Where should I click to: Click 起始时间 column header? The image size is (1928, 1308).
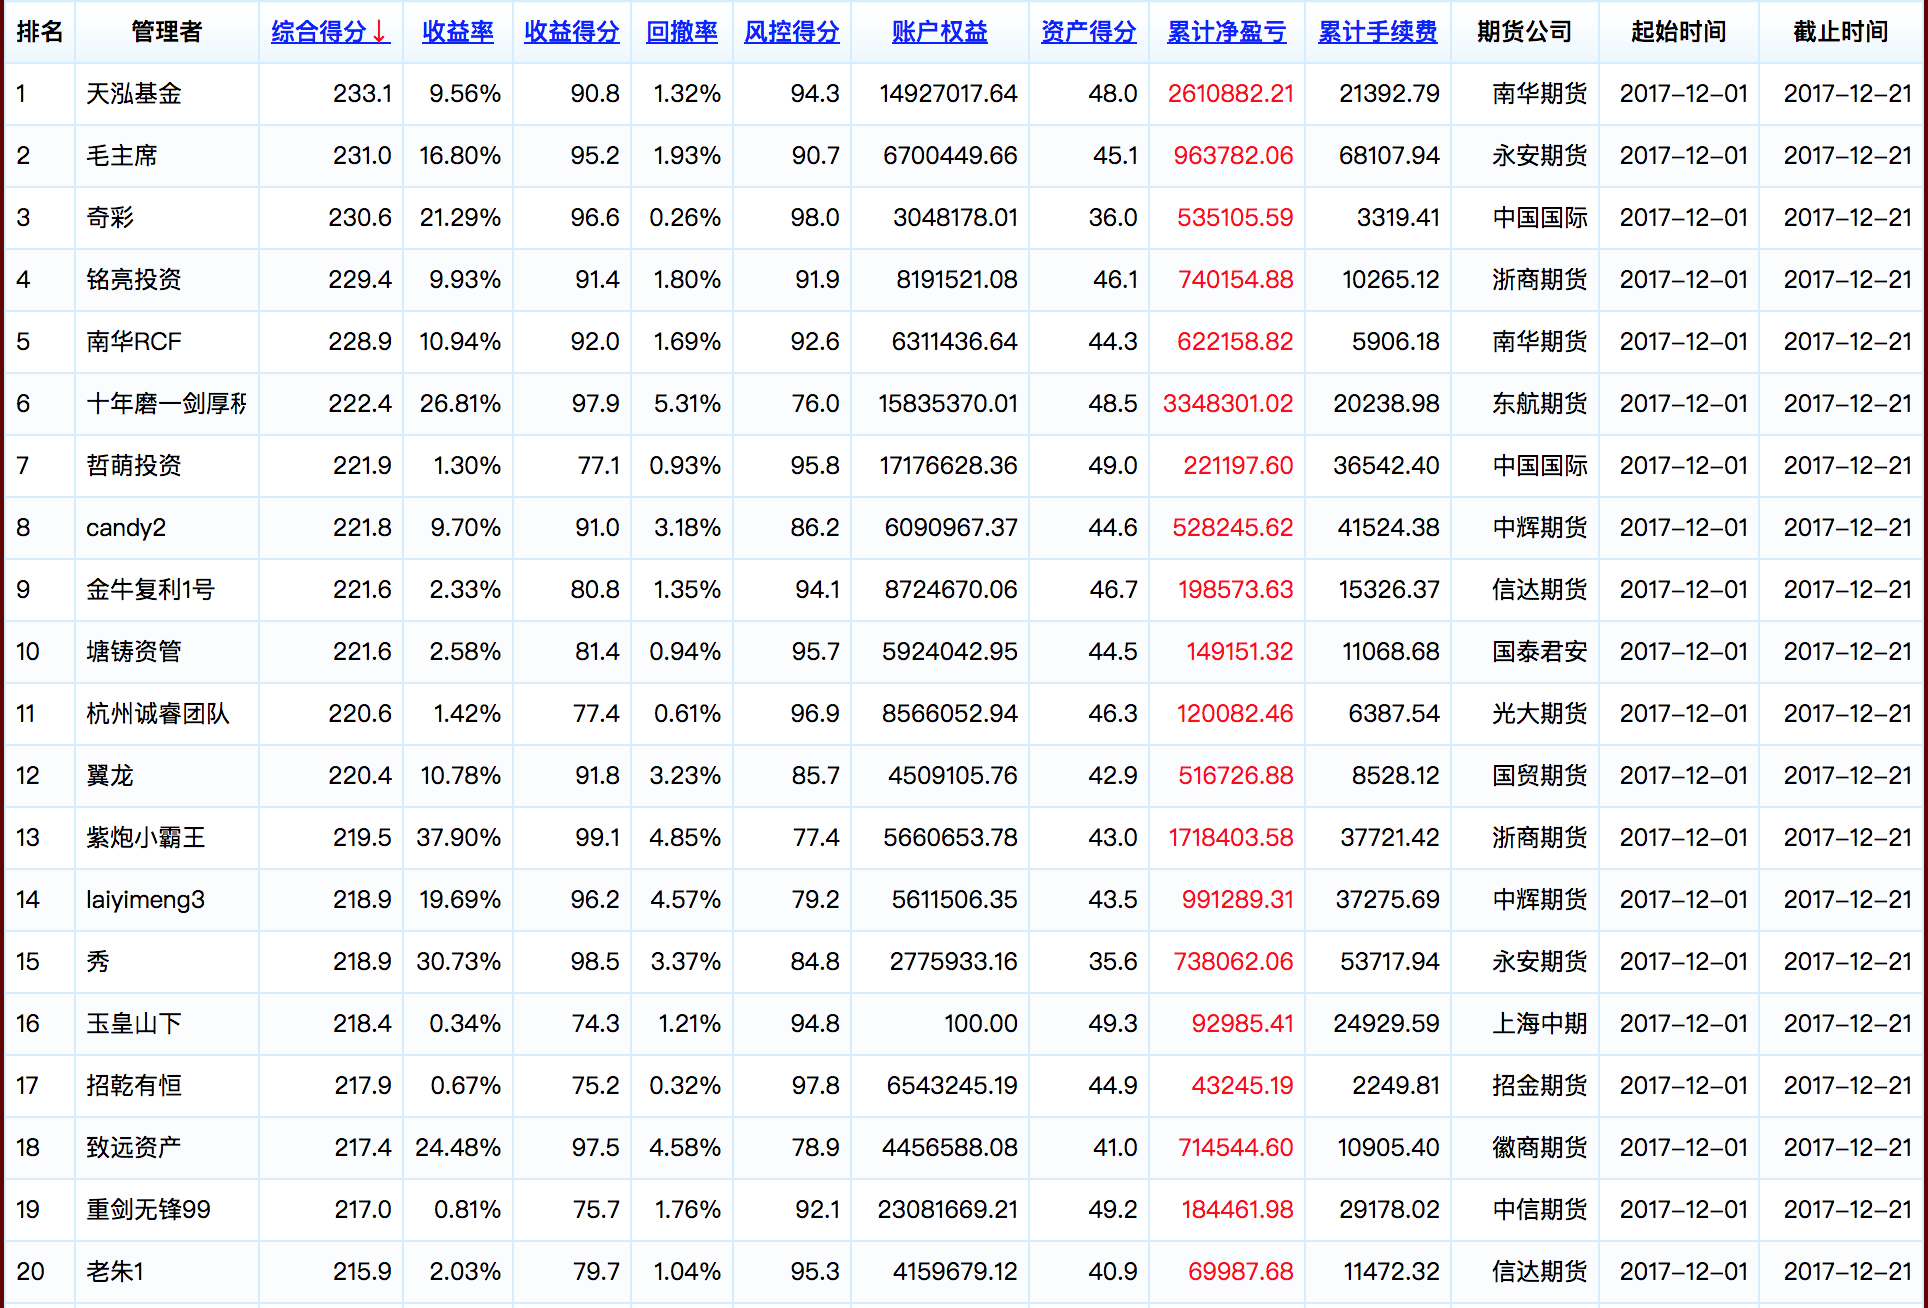pos(1679,32)
